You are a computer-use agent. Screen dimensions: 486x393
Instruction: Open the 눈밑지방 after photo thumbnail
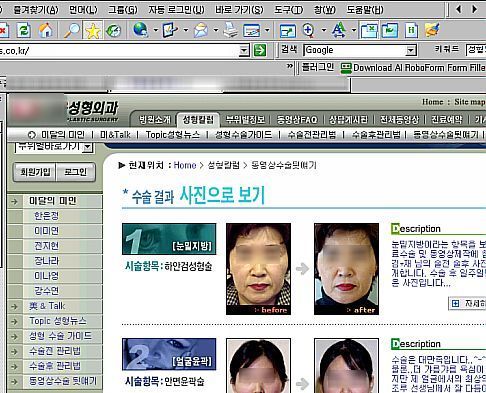pyautogui.click(x=346, y=269)
